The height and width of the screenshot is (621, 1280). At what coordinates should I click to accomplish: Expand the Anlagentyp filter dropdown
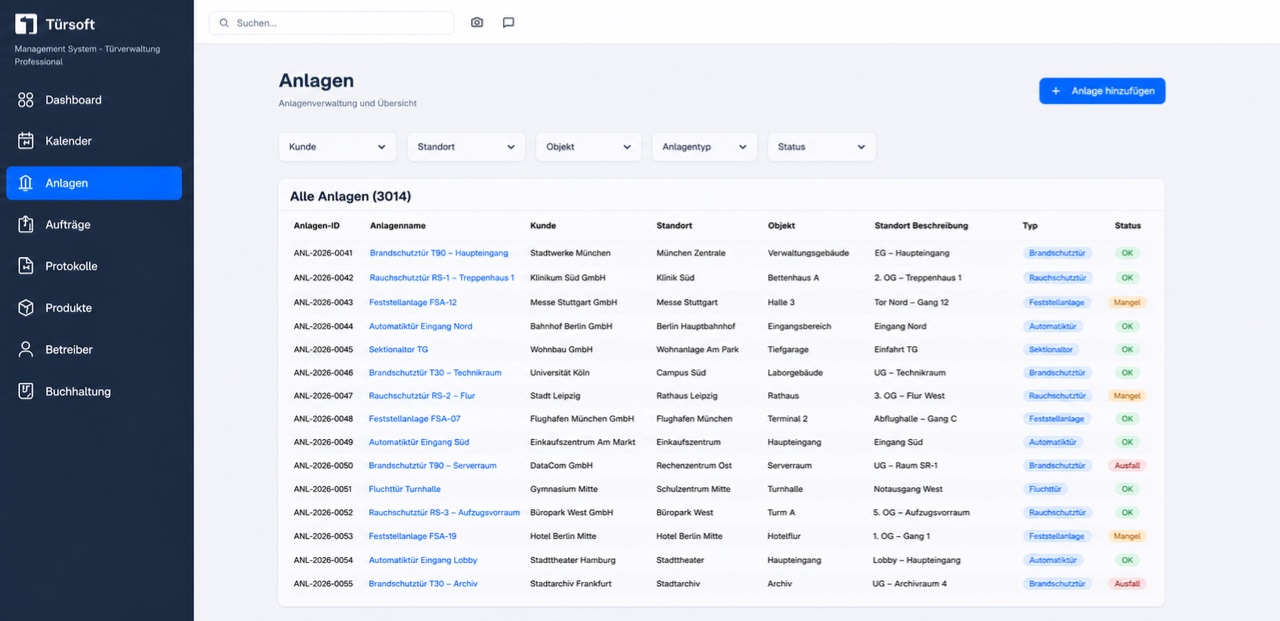(x=704, y=147)
